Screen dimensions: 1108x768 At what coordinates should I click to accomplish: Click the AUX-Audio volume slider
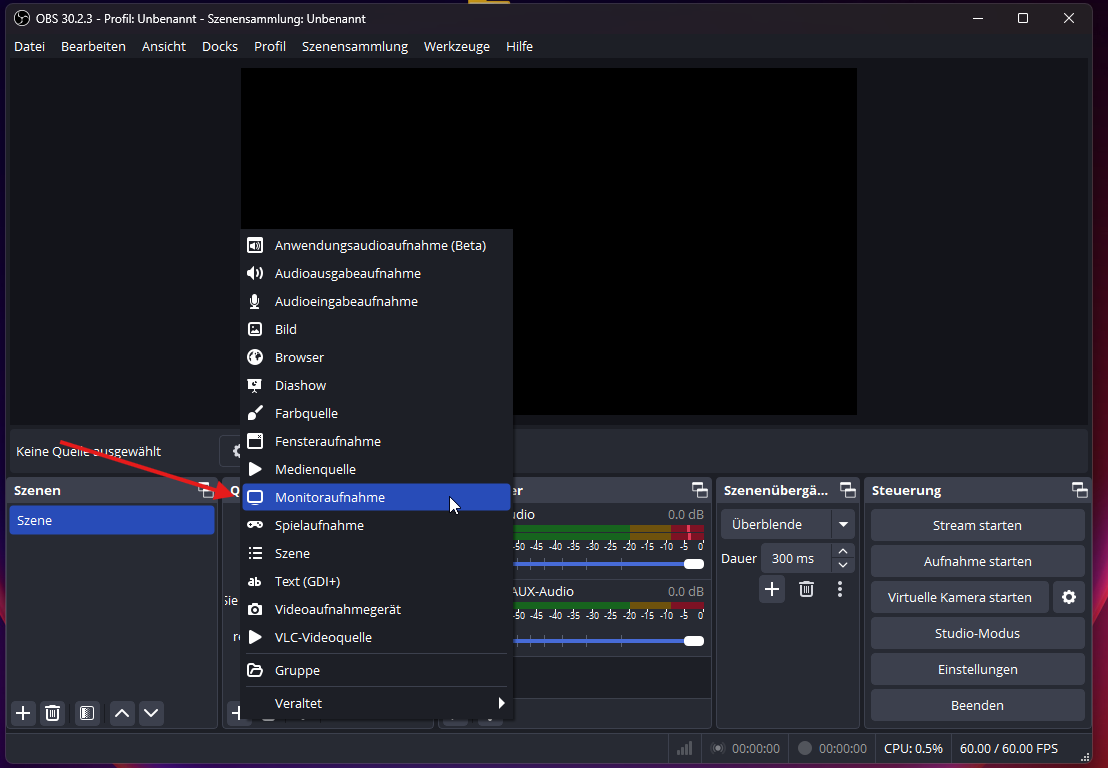point(608,641)
